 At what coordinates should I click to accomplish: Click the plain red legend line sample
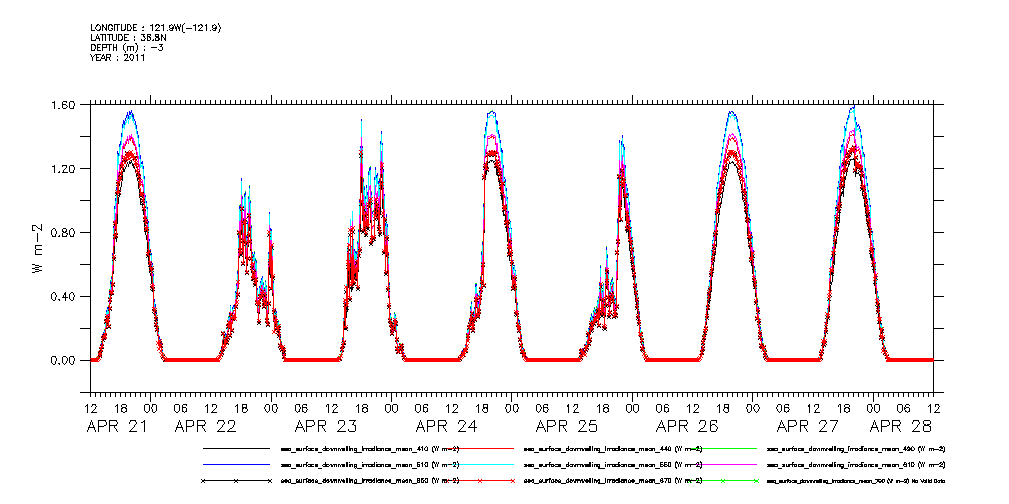pyautogui.click(x=479, y=447)
